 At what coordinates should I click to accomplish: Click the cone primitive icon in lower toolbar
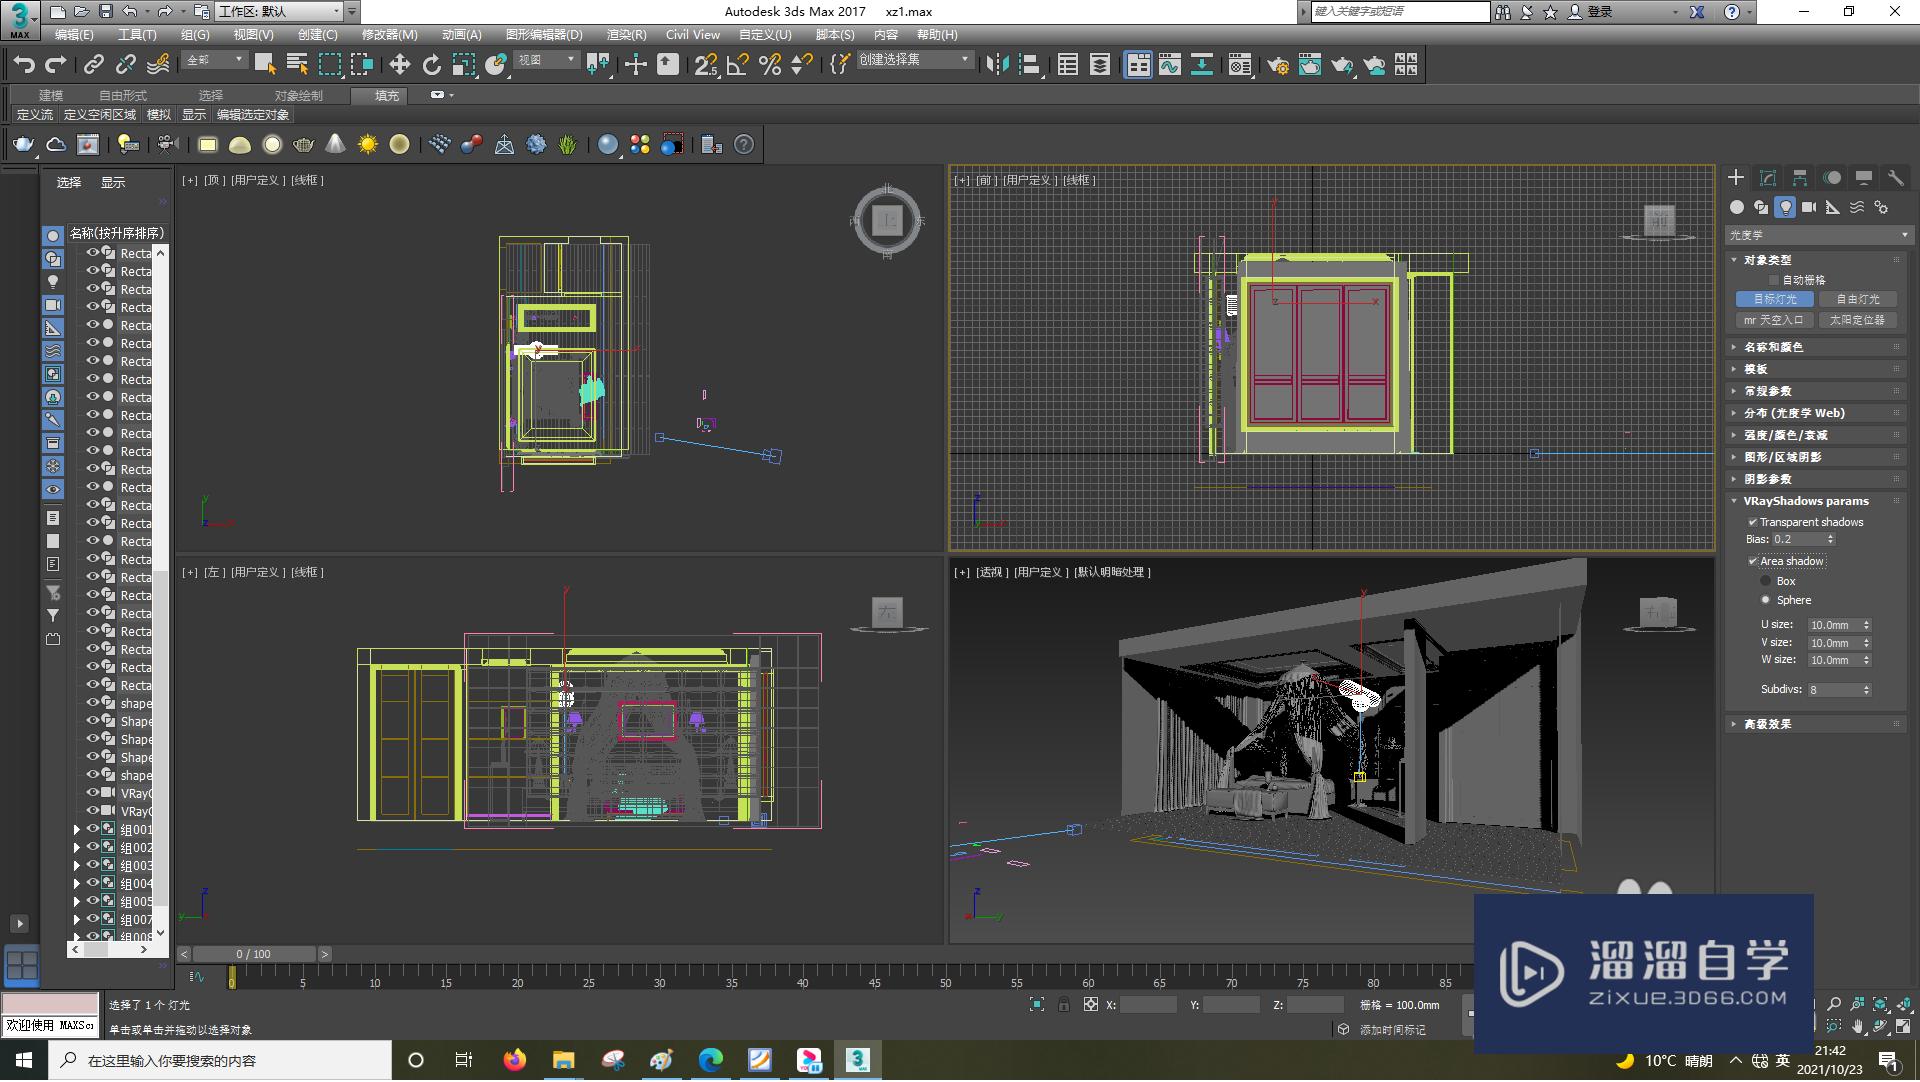tap(336, 145)
